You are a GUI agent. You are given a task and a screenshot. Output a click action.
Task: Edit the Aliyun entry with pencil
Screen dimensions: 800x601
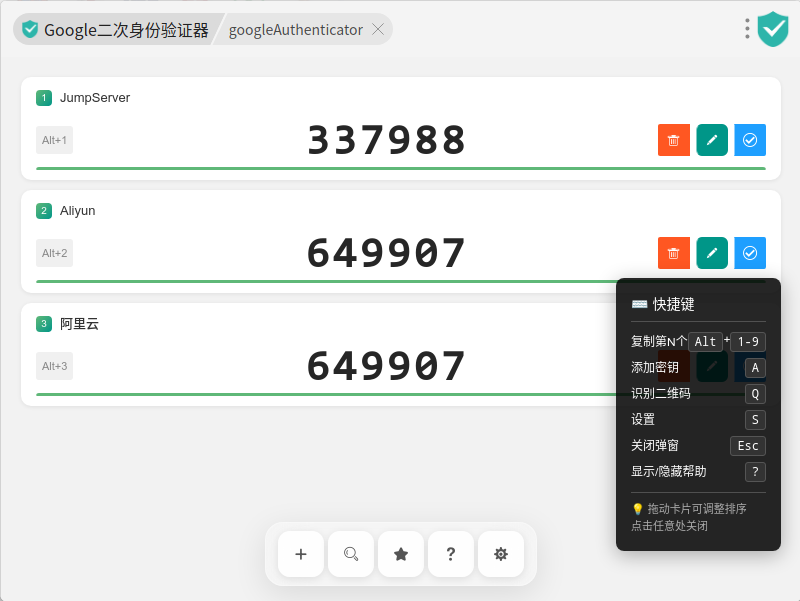point(712,253)
